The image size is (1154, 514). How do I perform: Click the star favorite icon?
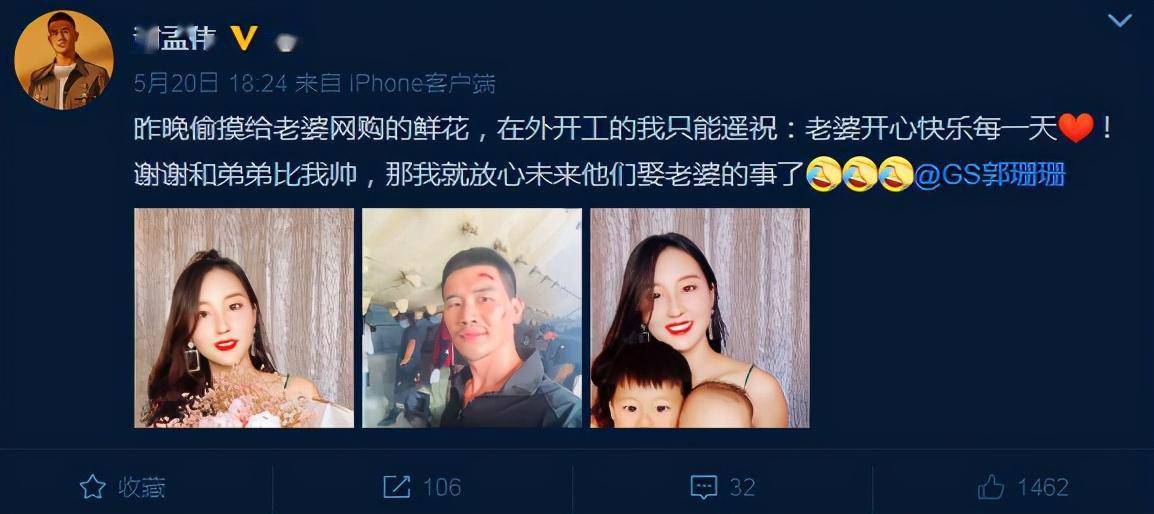click(93, 487)
